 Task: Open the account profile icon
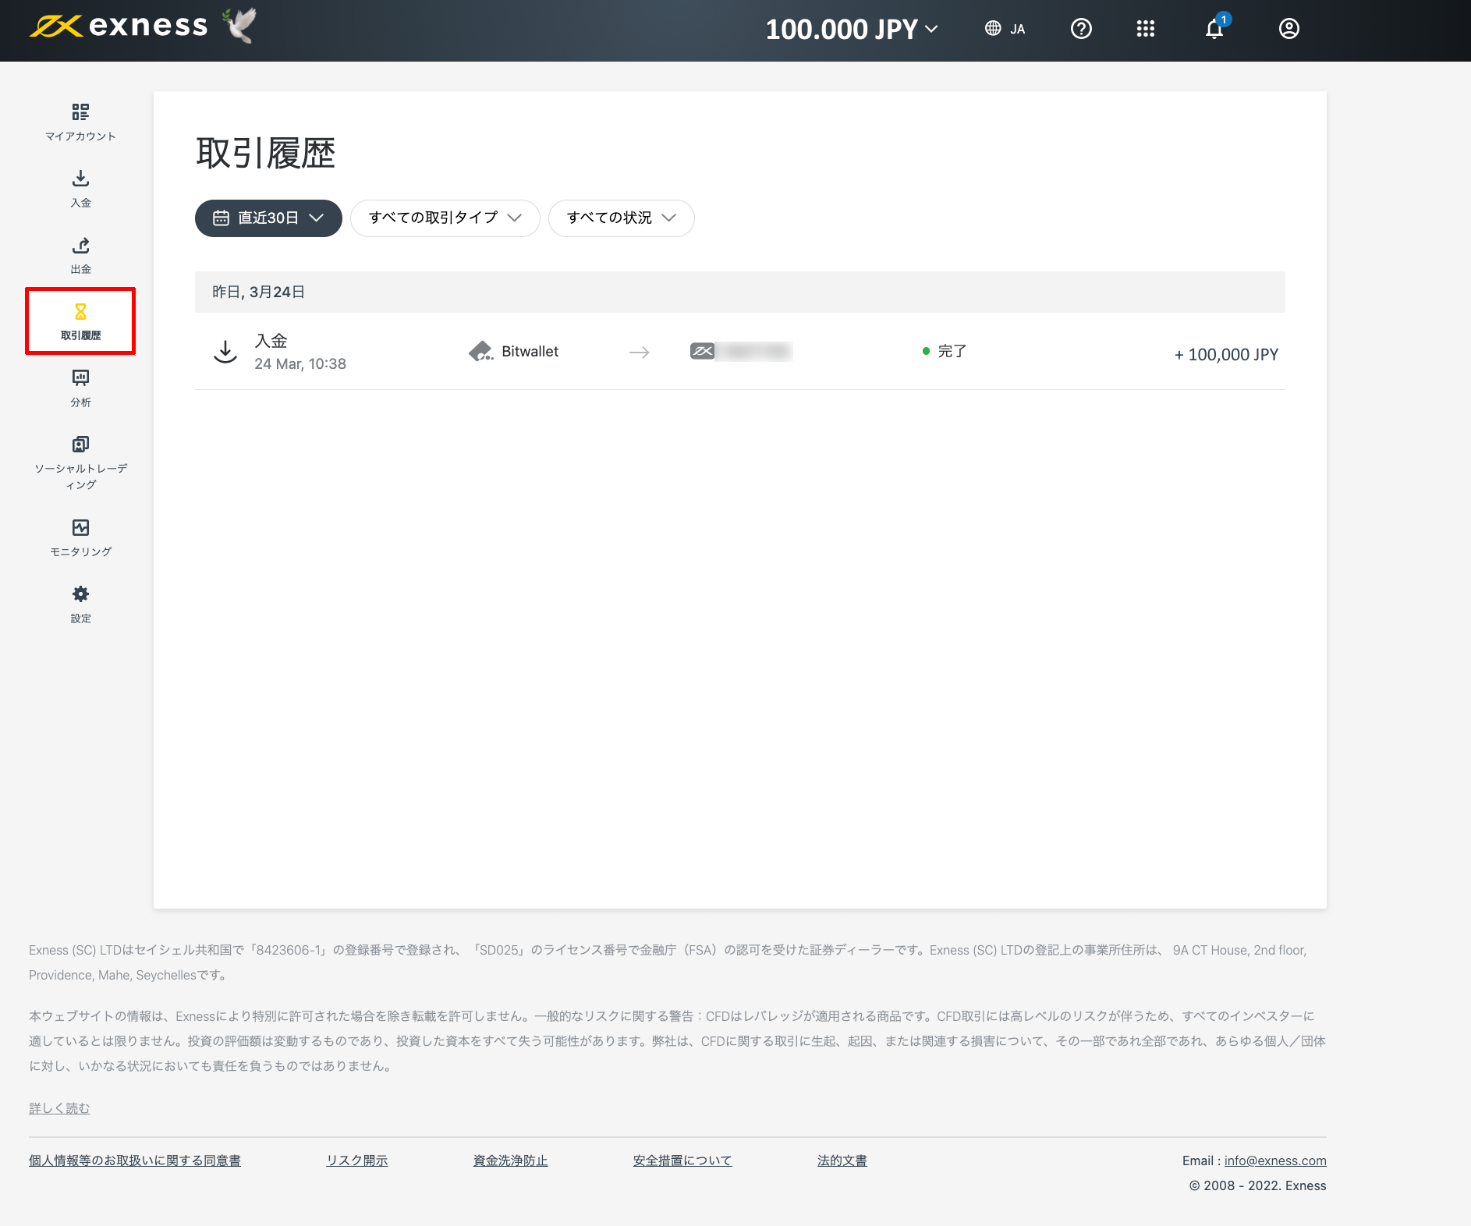(1288, 29)
